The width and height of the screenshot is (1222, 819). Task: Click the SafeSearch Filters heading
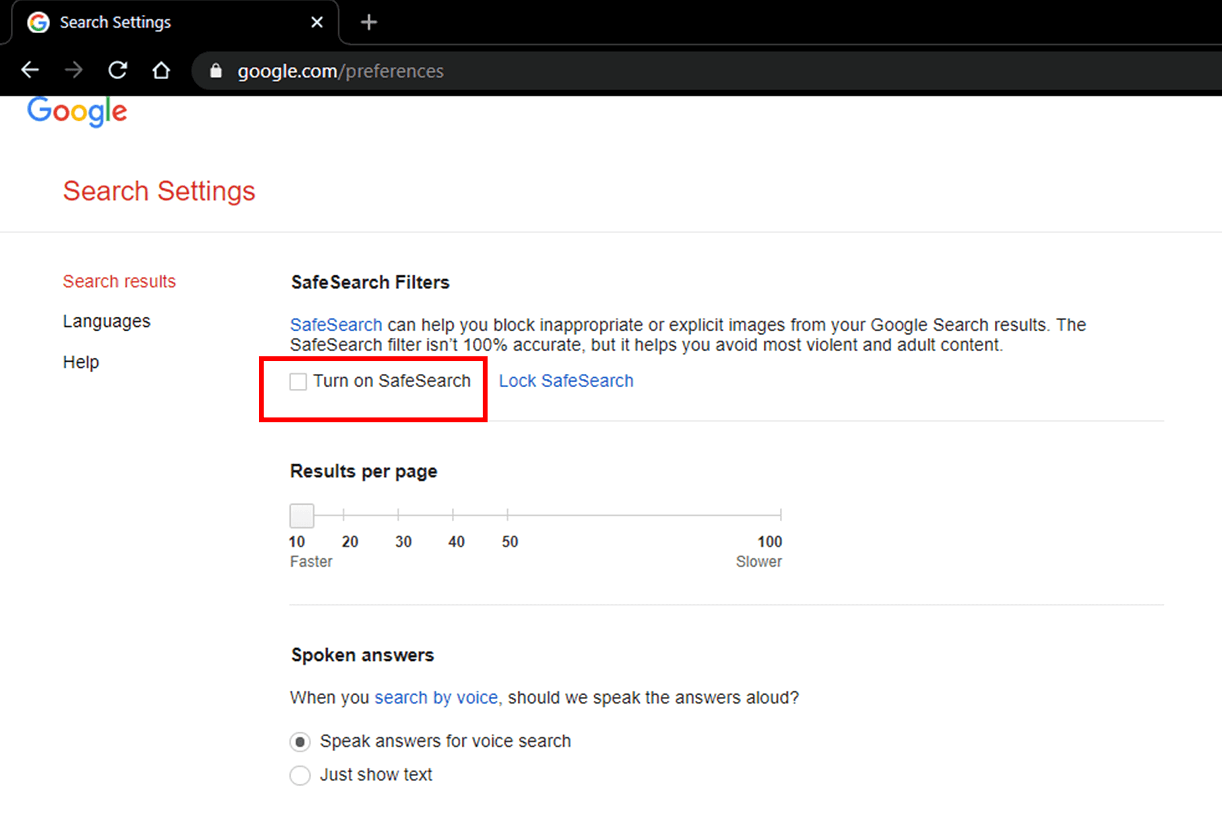pos(370,282)
